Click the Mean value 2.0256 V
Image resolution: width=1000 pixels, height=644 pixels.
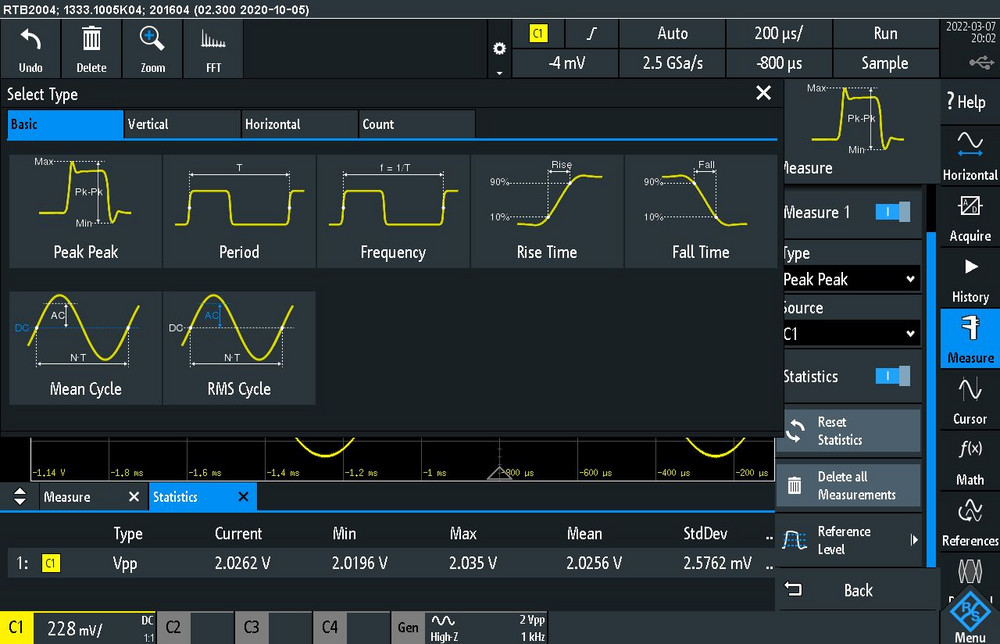[594, 564]
